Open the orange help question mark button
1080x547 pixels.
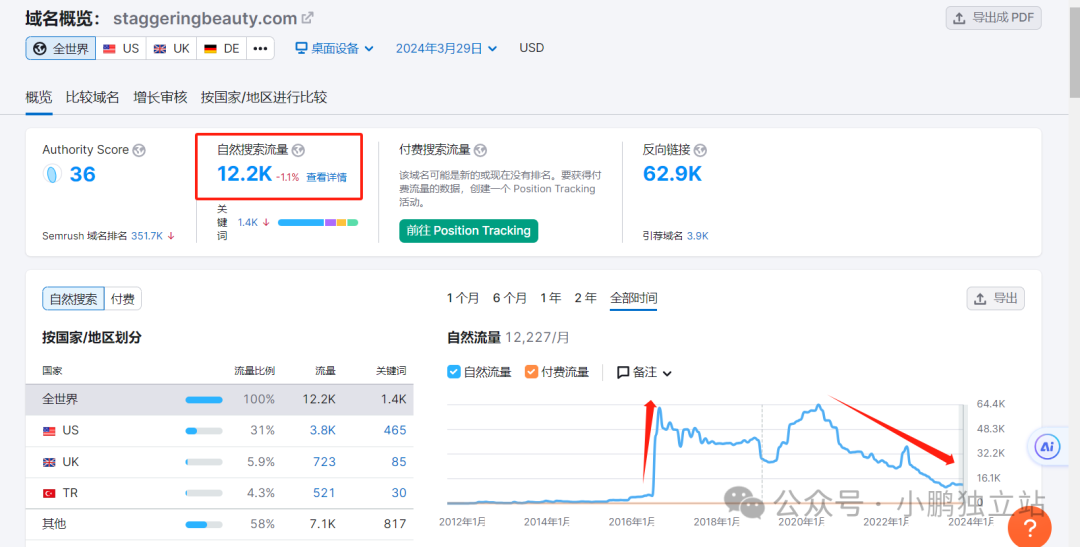pyautogui.click(x=1030, y=528)
